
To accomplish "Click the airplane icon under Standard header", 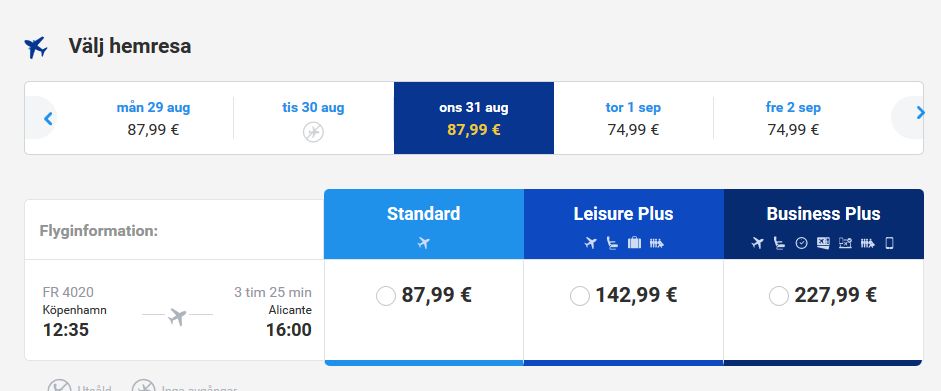I will 424,243.
